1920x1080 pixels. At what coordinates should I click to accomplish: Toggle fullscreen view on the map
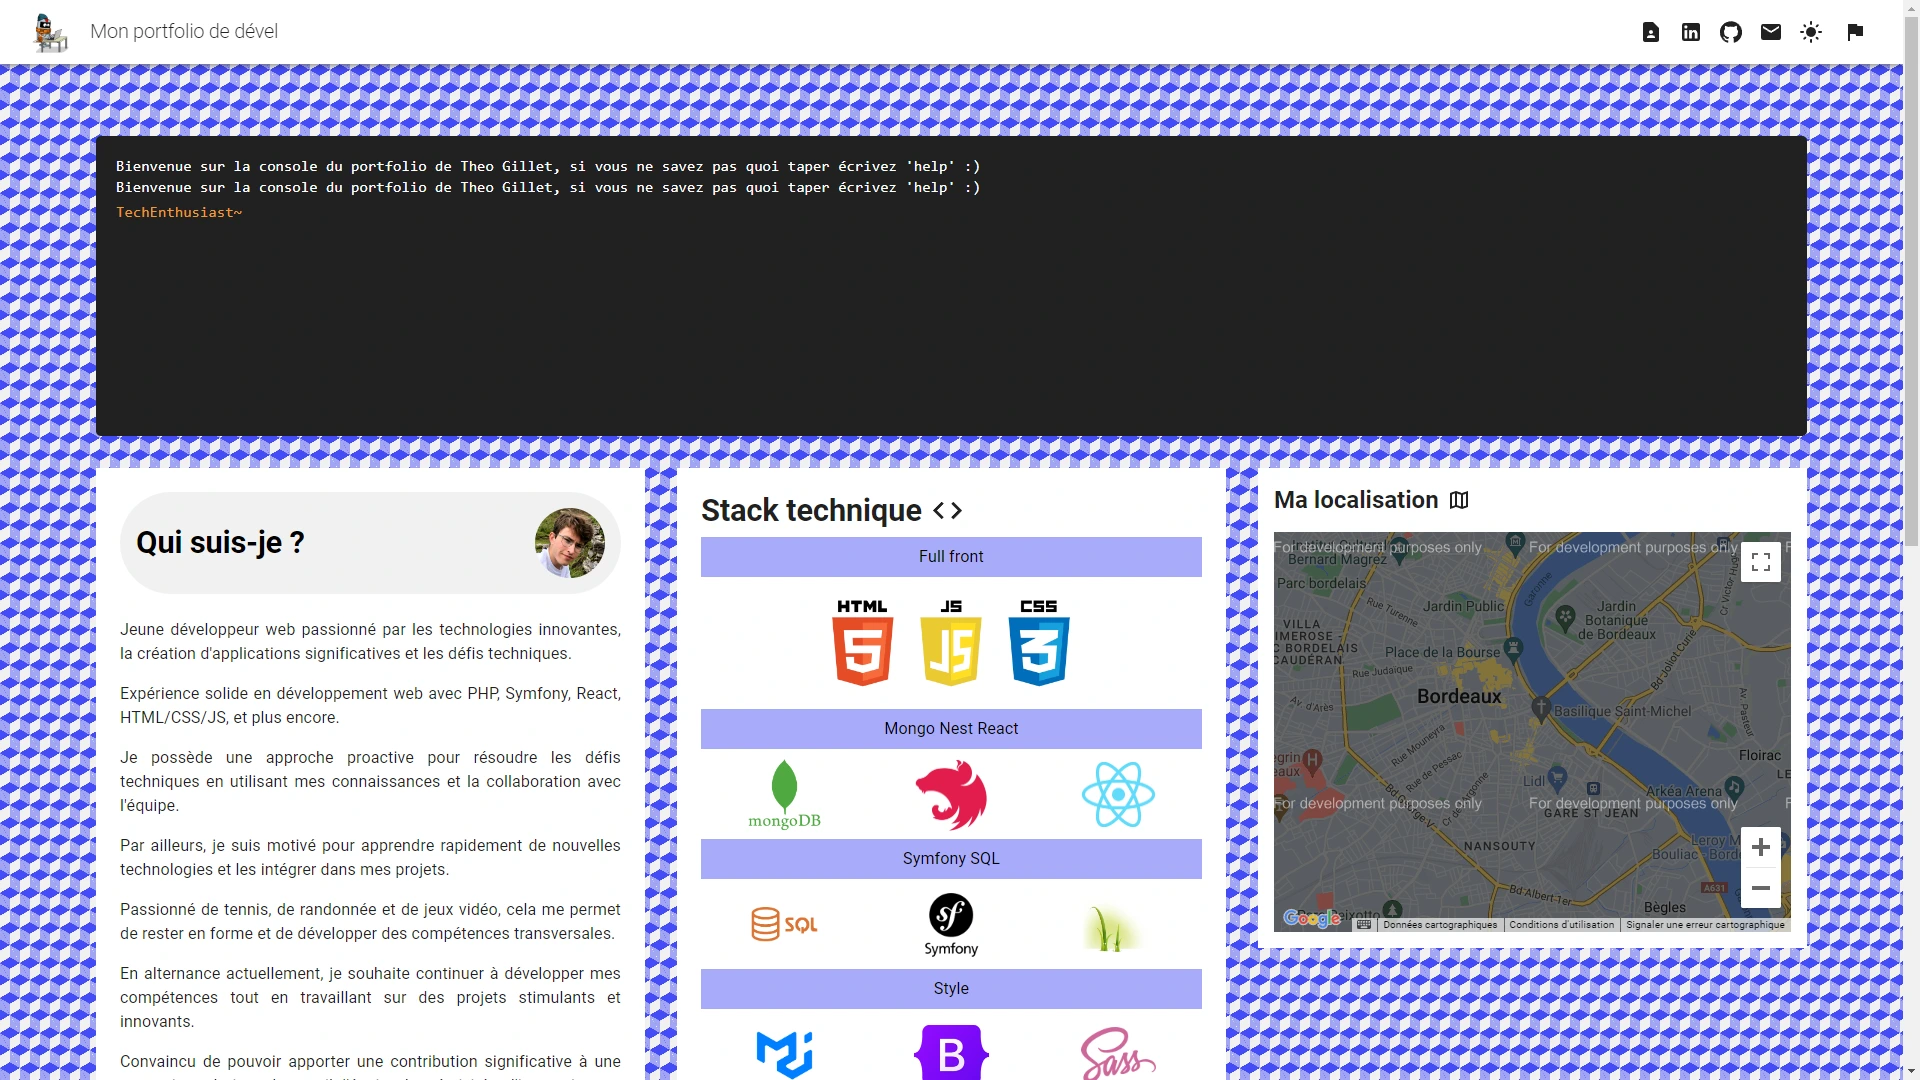pos(1761,562)
